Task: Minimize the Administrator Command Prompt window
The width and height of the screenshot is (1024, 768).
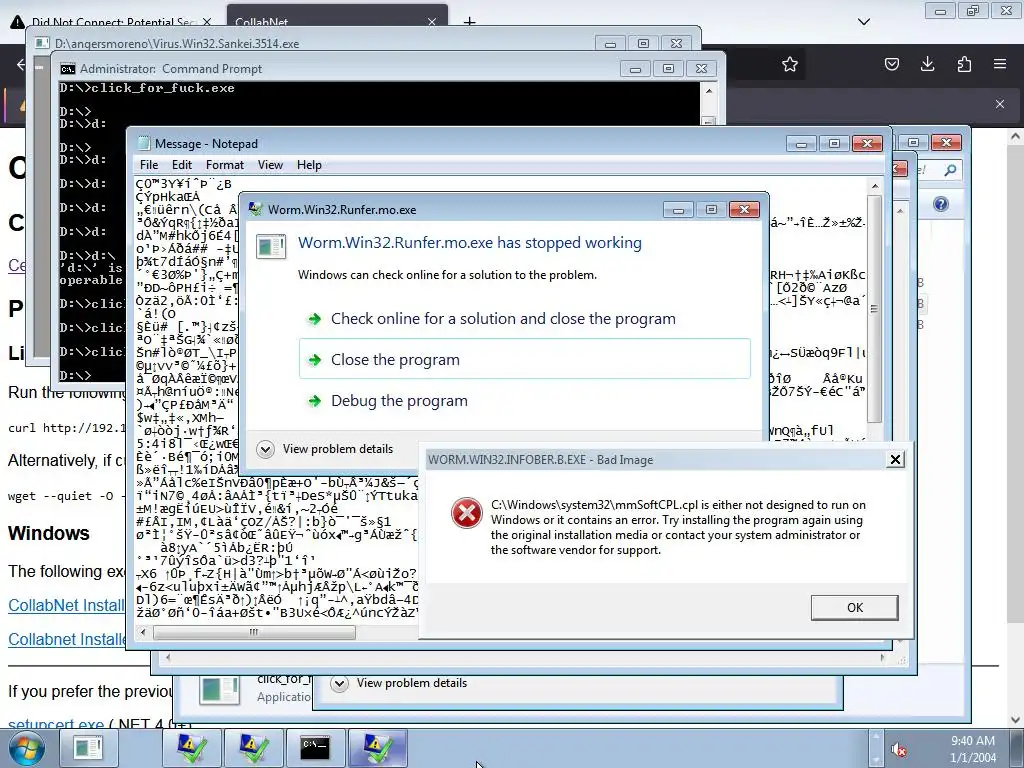Action: [x=635, y=69]
